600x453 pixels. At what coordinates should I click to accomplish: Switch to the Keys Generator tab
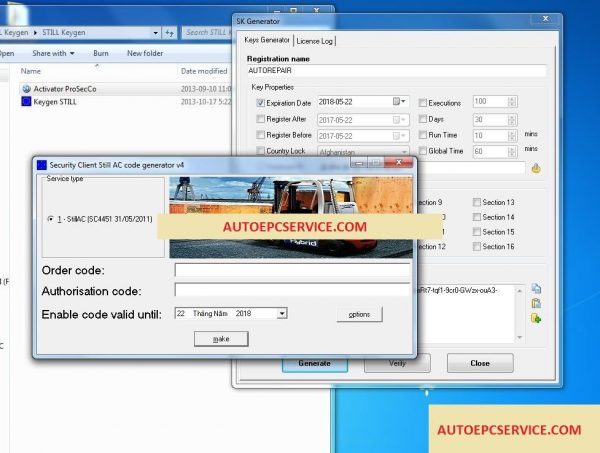click(x=267, y=40)
